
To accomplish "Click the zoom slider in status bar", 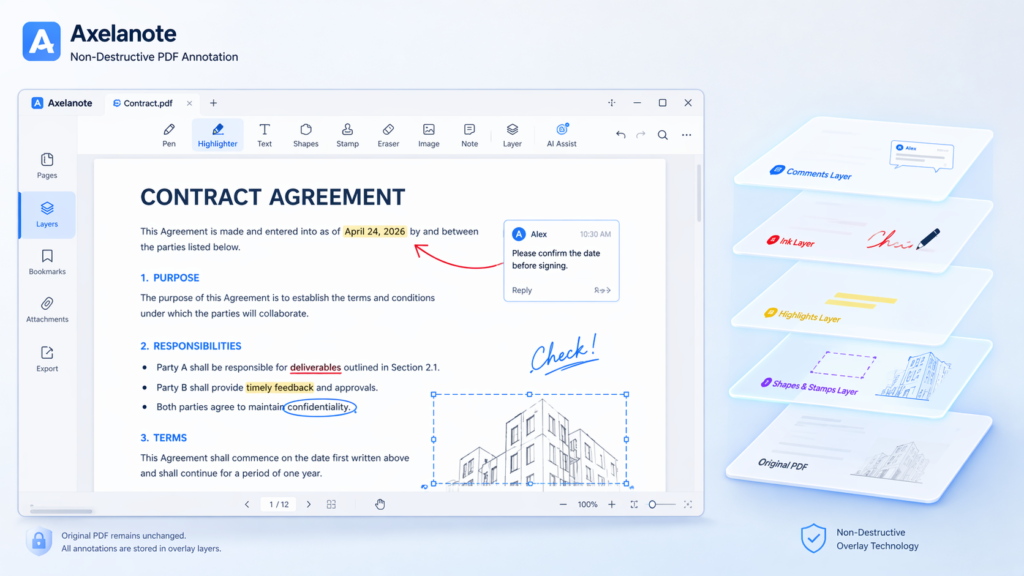I will 667,504.
